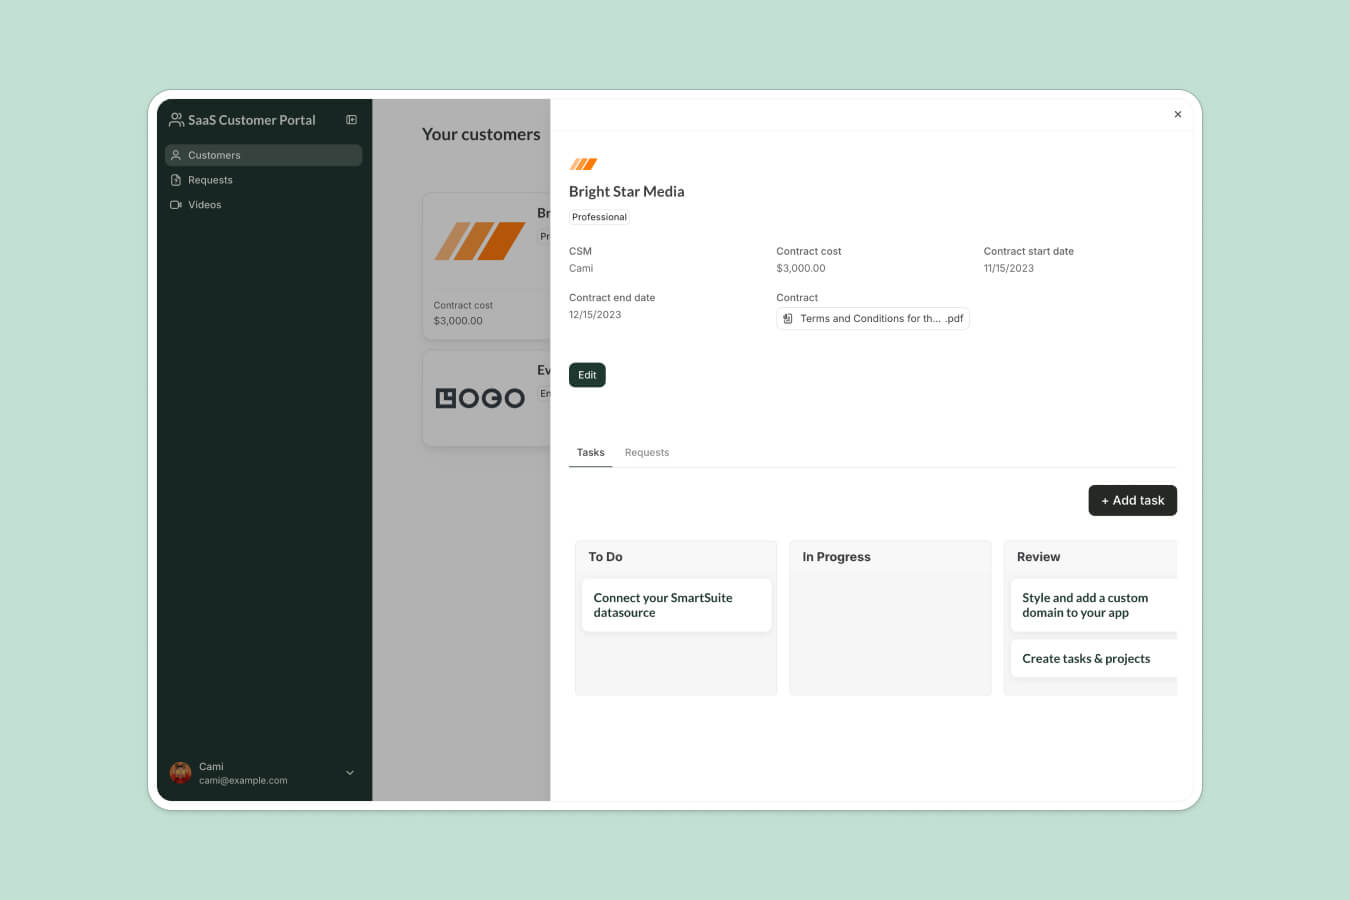Click the Videos camera icon in sidebar
Viewport: 1350px width, 900px height.
coord(176,205)
